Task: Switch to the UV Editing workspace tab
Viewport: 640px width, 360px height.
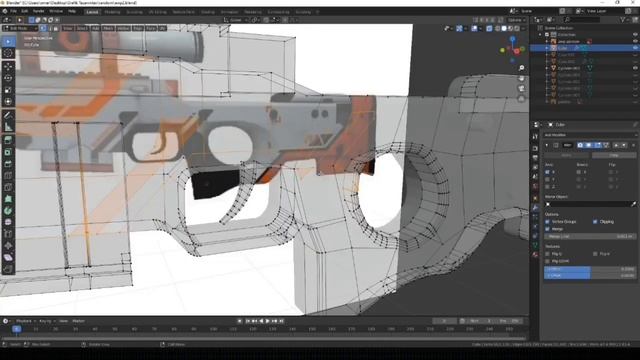Action: [158, 12]
